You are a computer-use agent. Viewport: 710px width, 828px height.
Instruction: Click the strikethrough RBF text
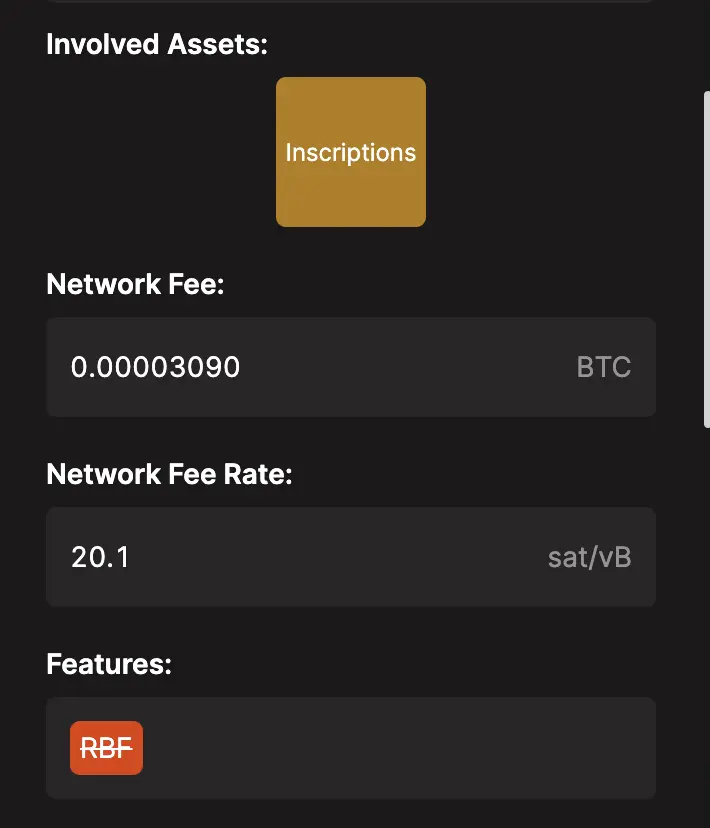(x=106, y=748)
